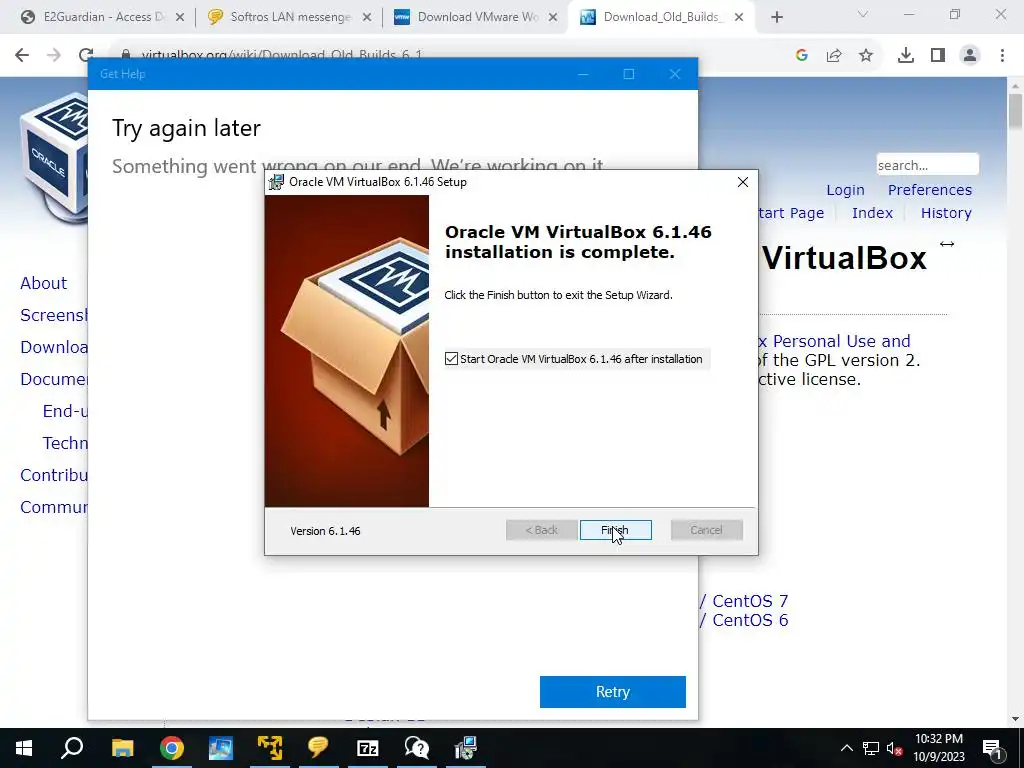Image resolution: width=1024 pixels, height=768 pixels.
Task: Open the Index wiki link
Action: point(872,213)
